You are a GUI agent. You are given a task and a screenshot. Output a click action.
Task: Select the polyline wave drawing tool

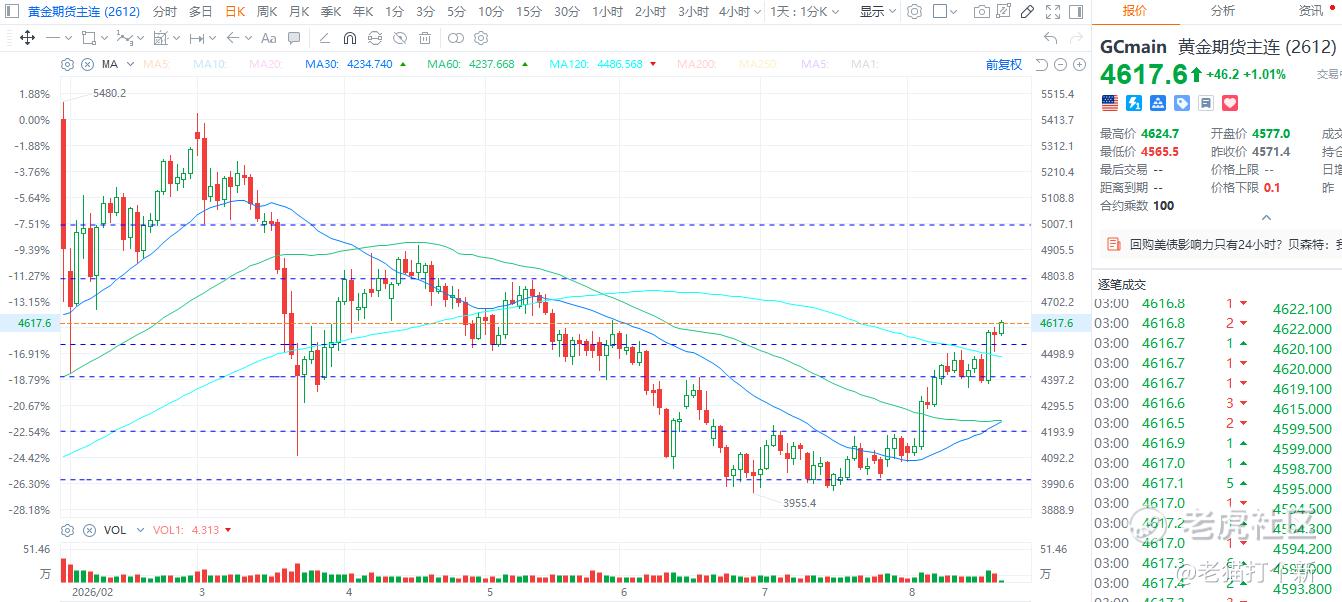click(124, 38)
